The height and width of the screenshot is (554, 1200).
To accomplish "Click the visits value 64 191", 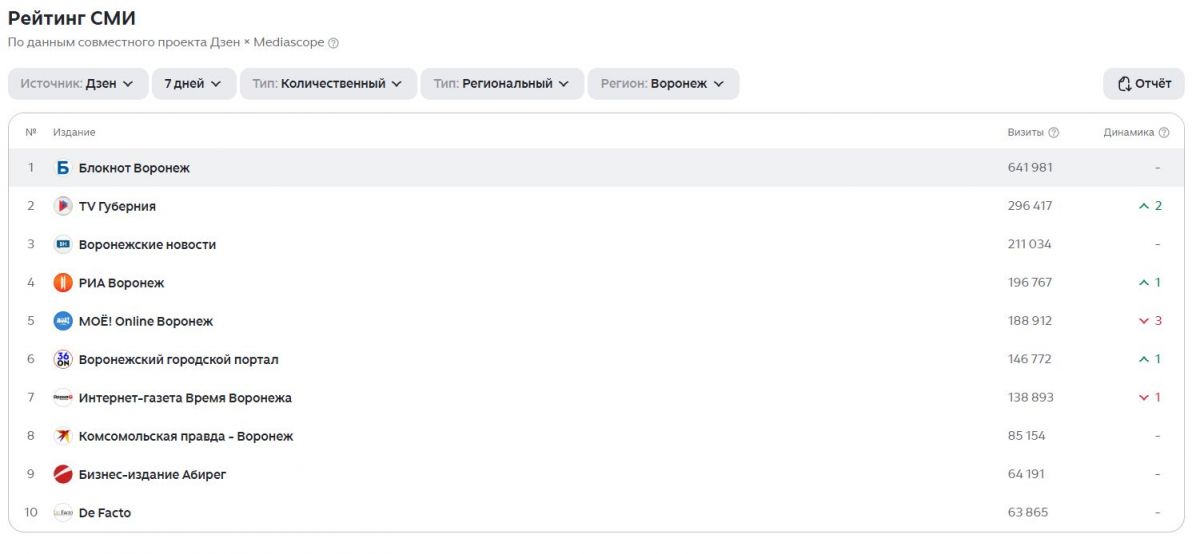I will point(1026,474).
